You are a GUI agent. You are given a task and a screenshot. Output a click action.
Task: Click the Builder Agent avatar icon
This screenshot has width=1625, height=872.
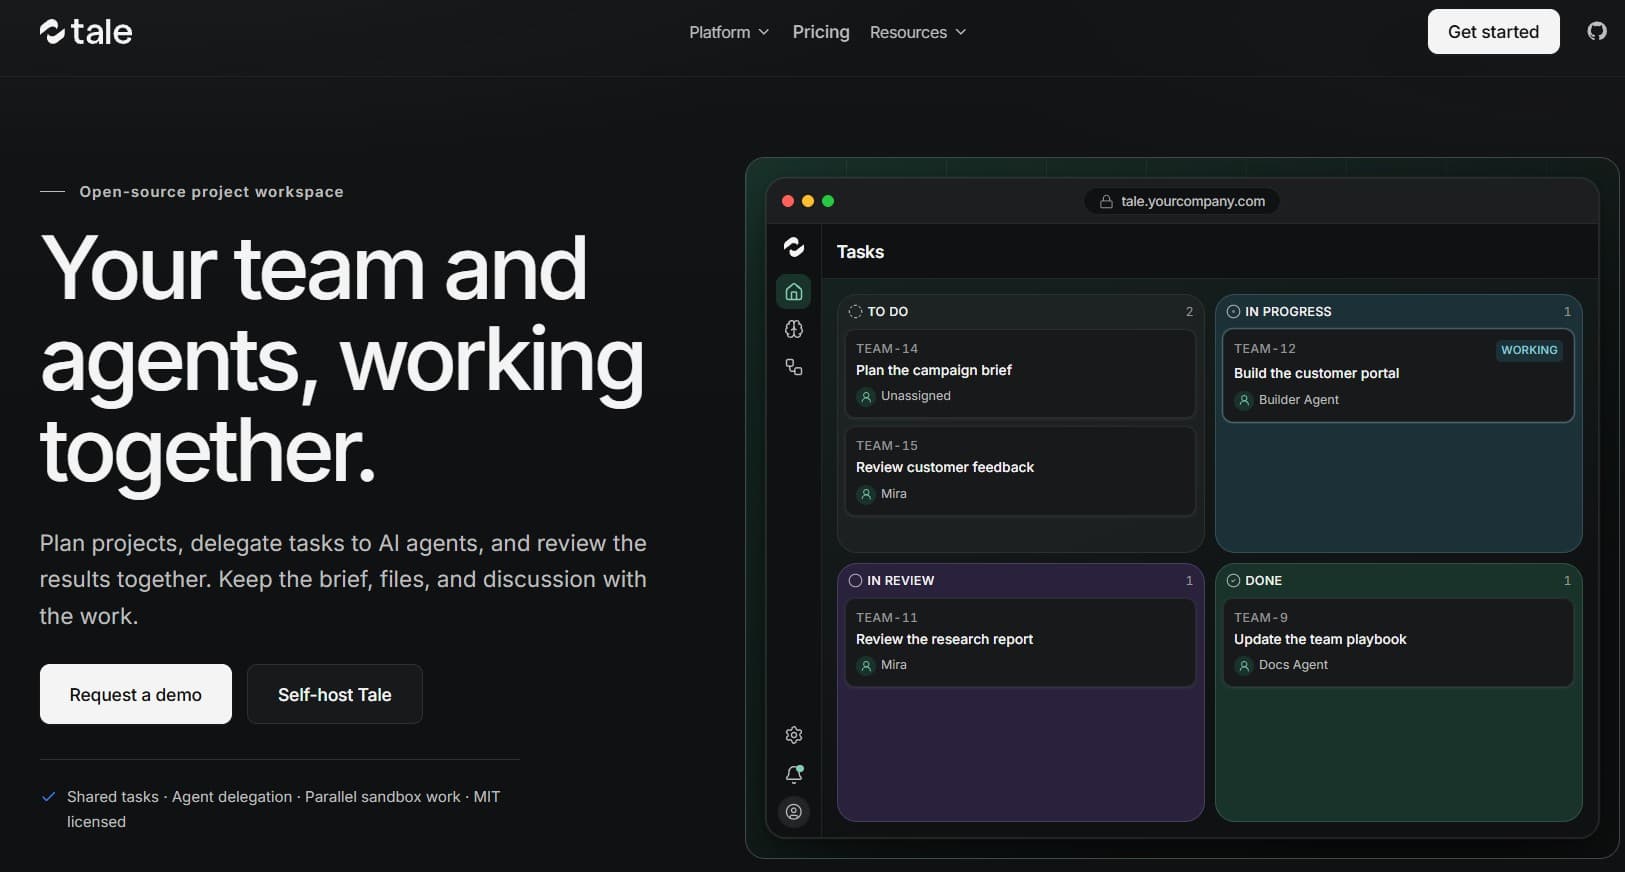[1244, 400]
